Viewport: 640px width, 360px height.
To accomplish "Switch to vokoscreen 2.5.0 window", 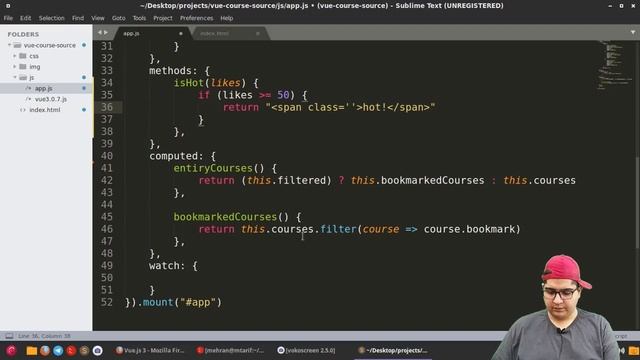I will (306, 350).
